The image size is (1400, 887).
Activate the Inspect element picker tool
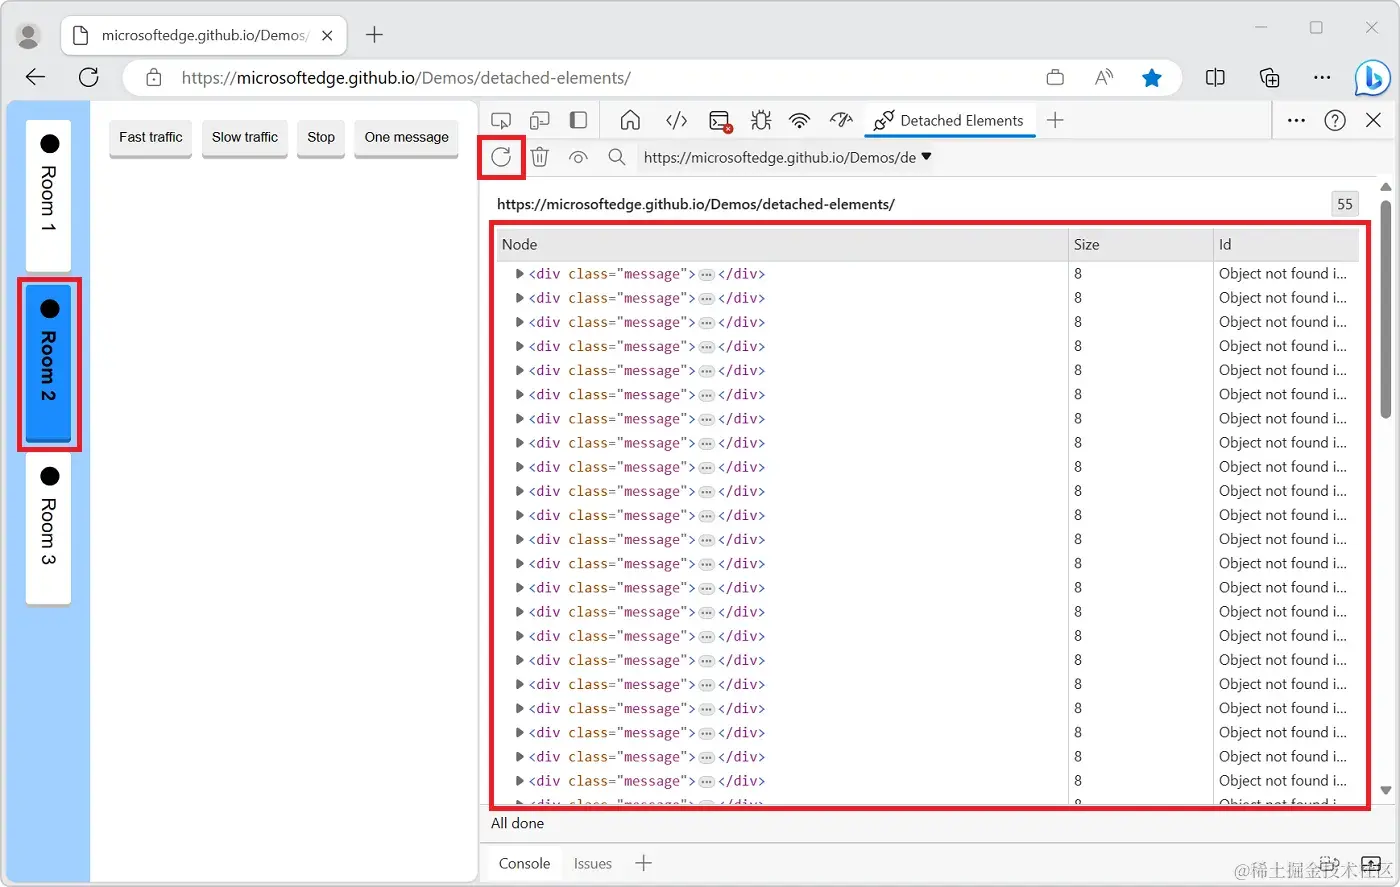[501, 121]
